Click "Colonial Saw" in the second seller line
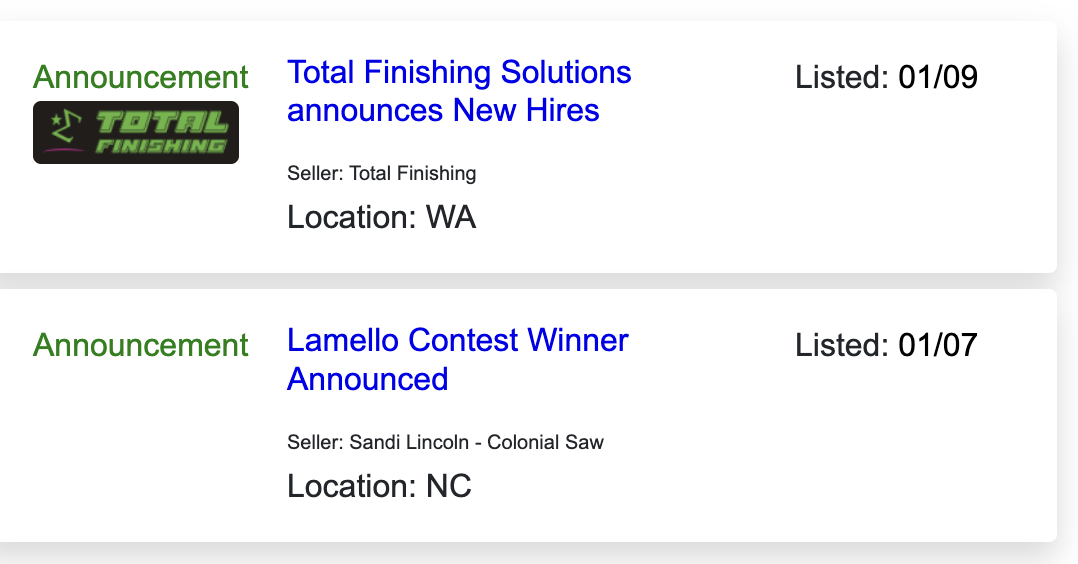Image resolution: width=1078 pixels, height=564 pixels. tap(545, 442)
